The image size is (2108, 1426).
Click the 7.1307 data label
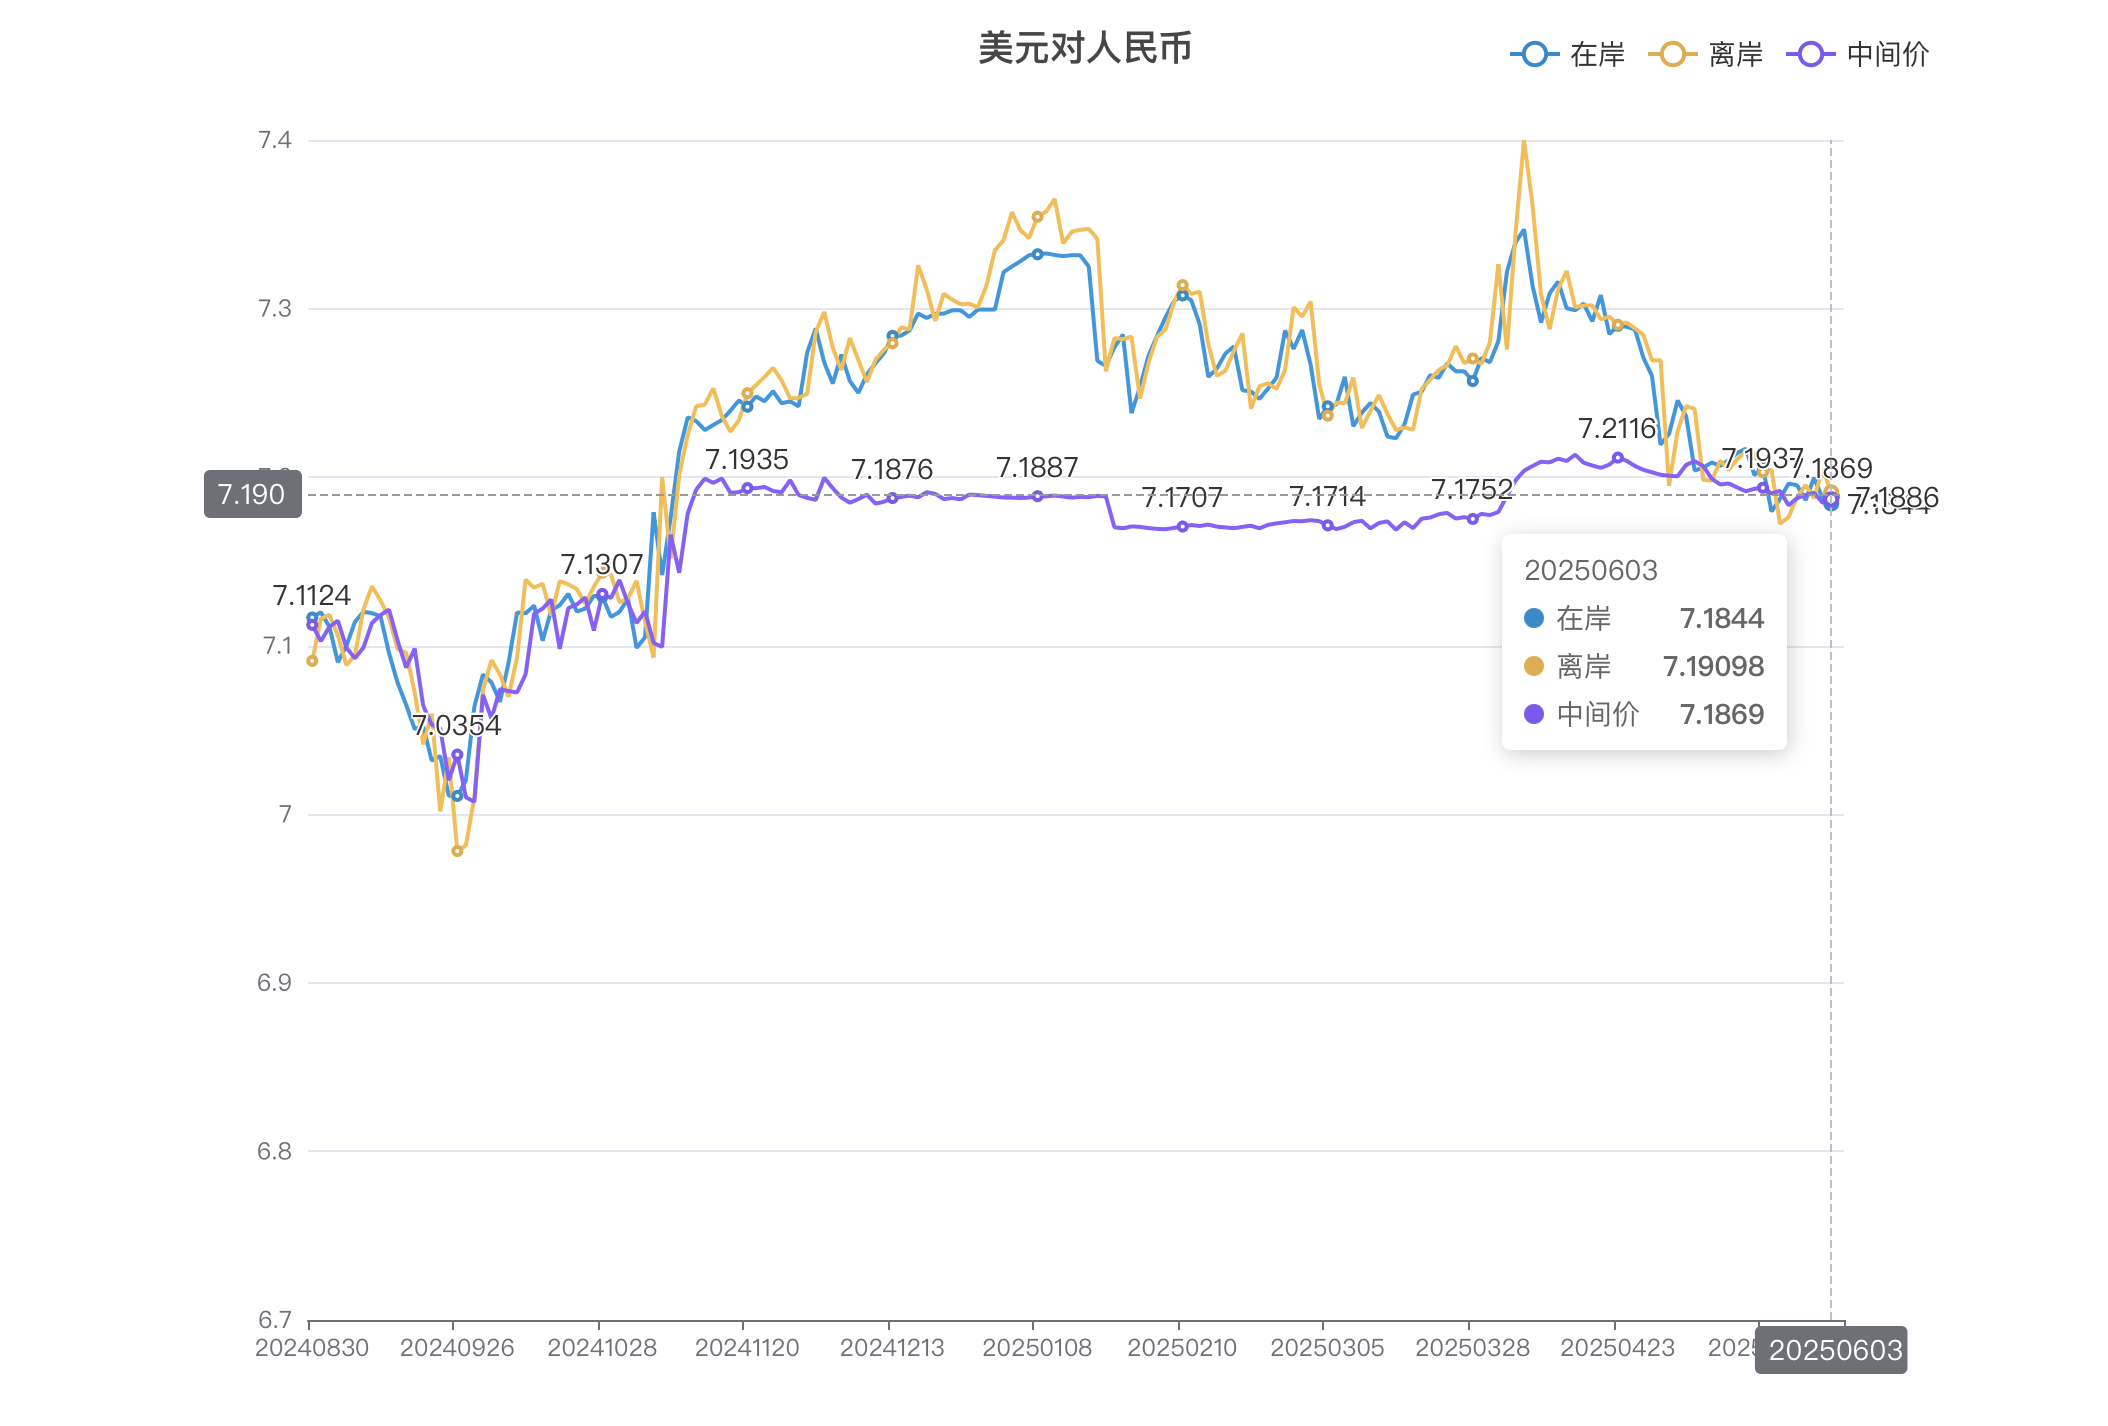pyautogui.click(x=601, y=564)
